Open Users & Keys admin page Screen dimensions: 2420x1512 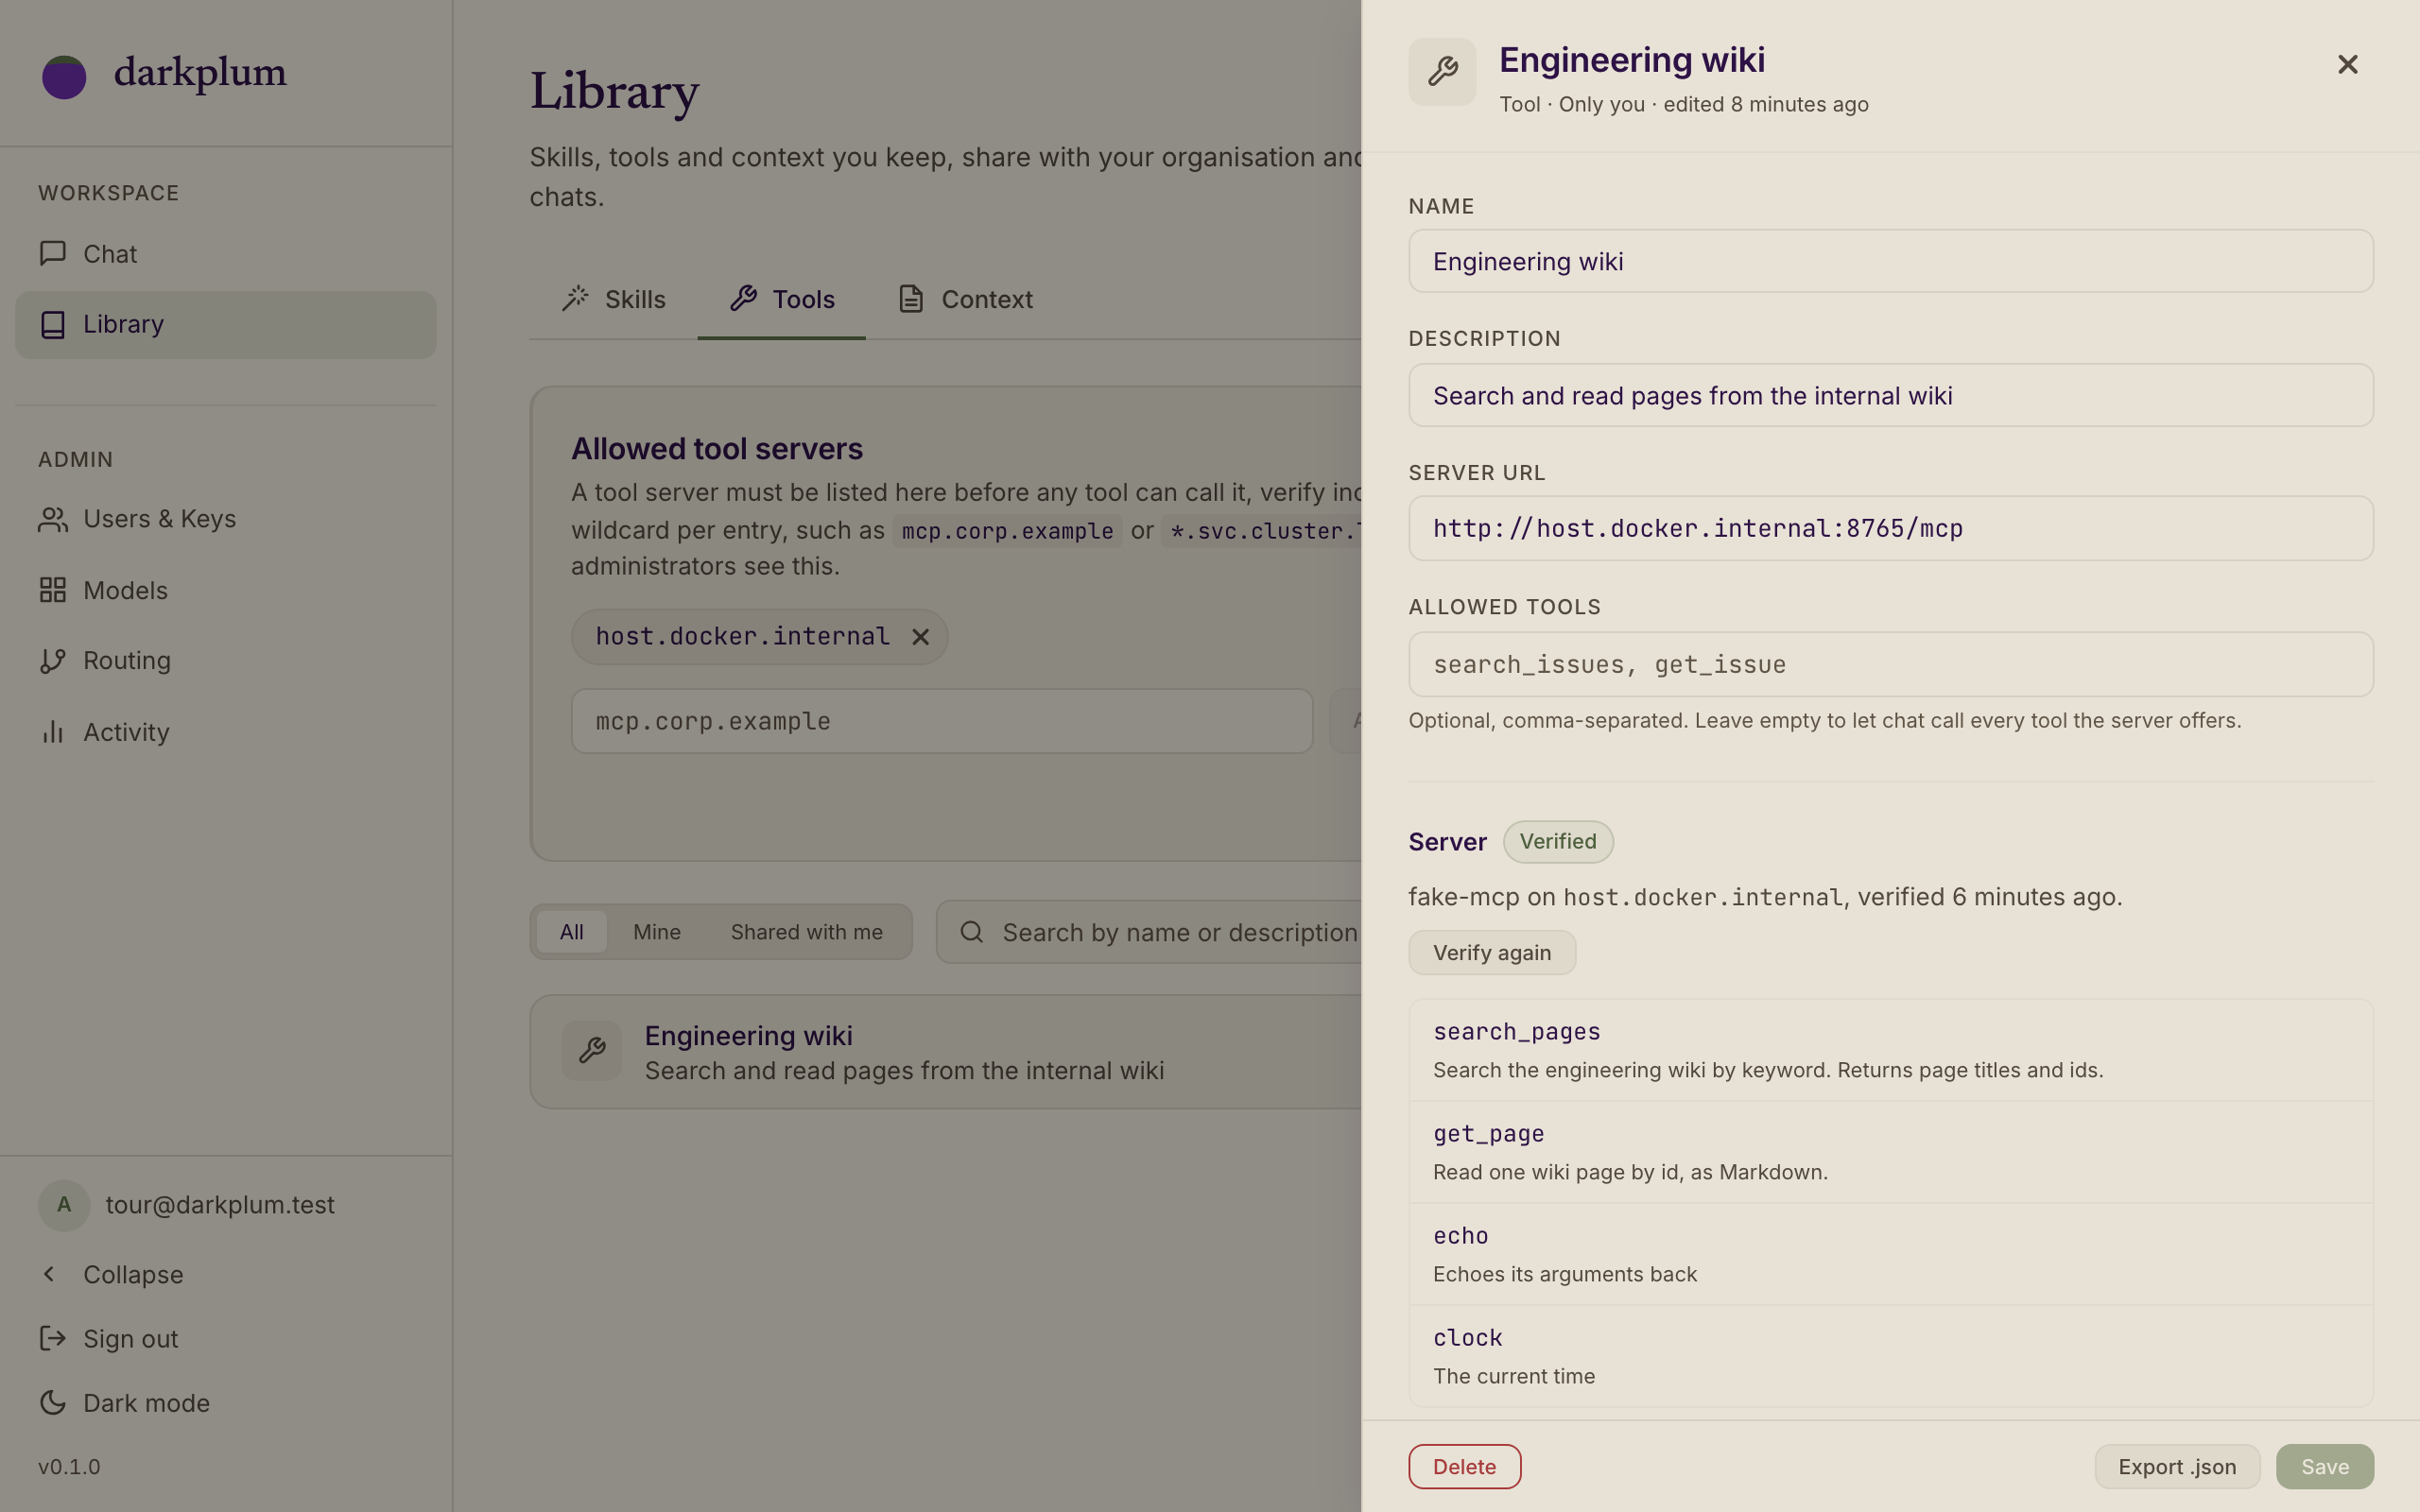tap(226, 519)
